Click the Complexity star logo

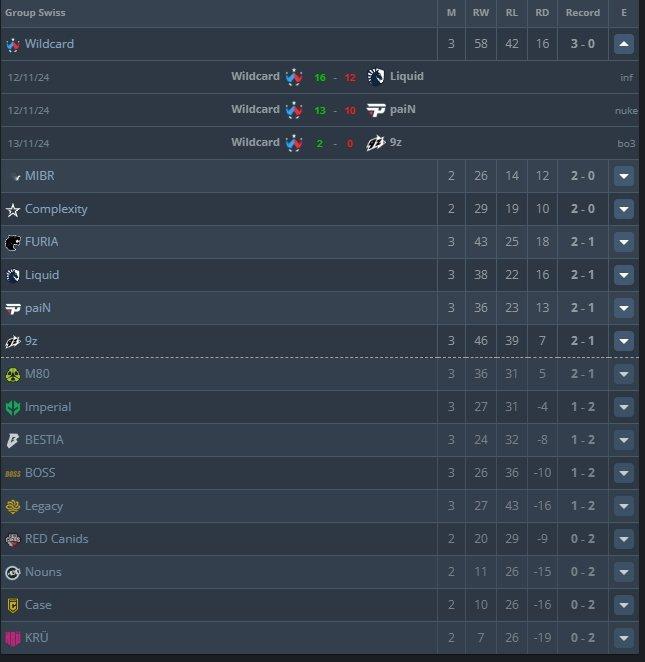[13, 209]
